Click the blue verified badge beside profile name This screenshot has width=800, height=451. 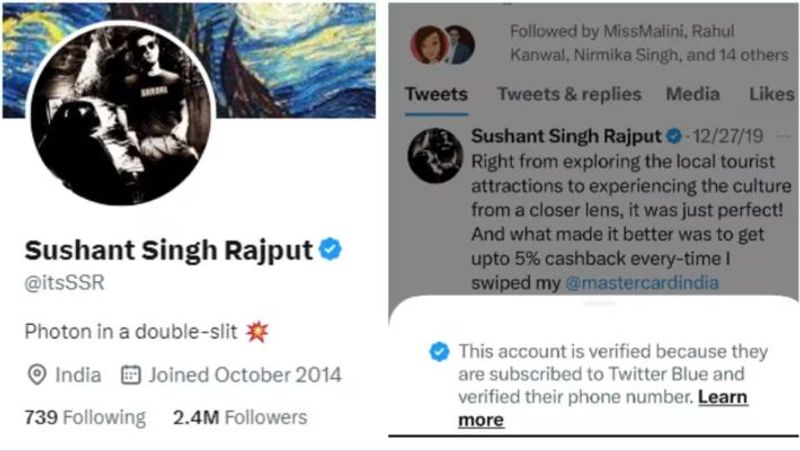coord(330,250)
